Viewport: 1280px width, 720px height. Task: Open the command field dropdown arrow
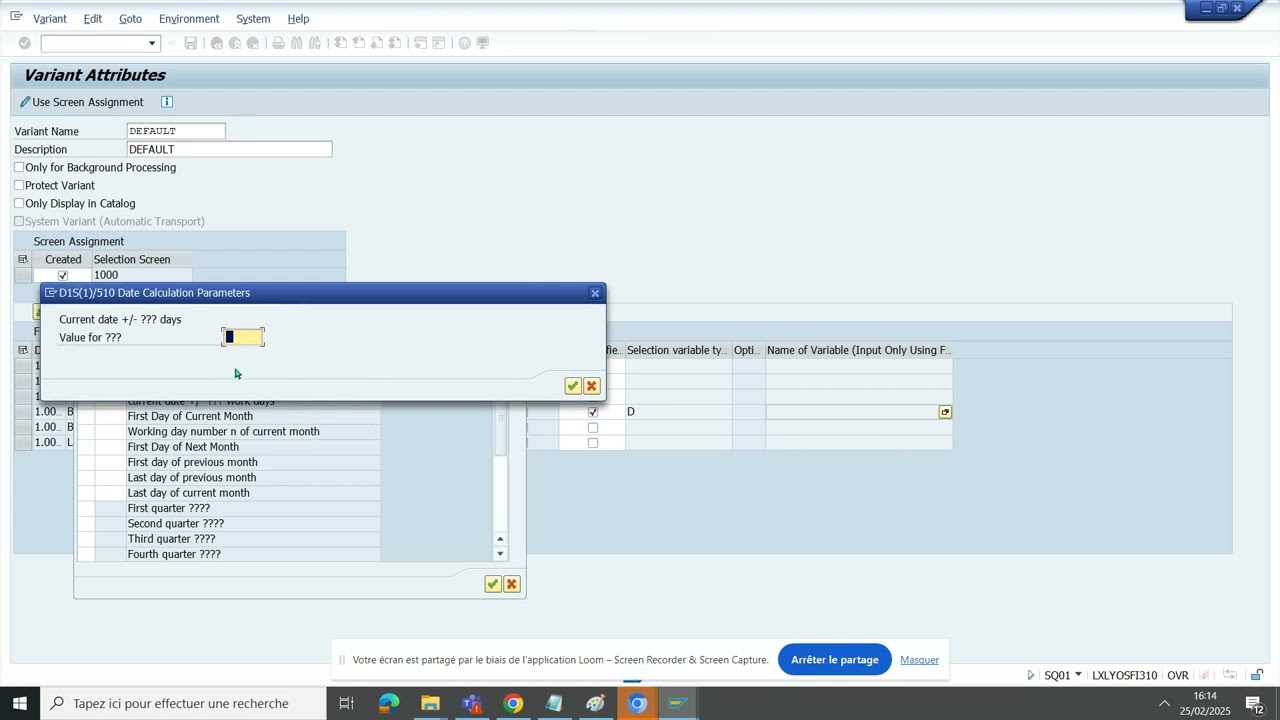[x=152, y=43]
